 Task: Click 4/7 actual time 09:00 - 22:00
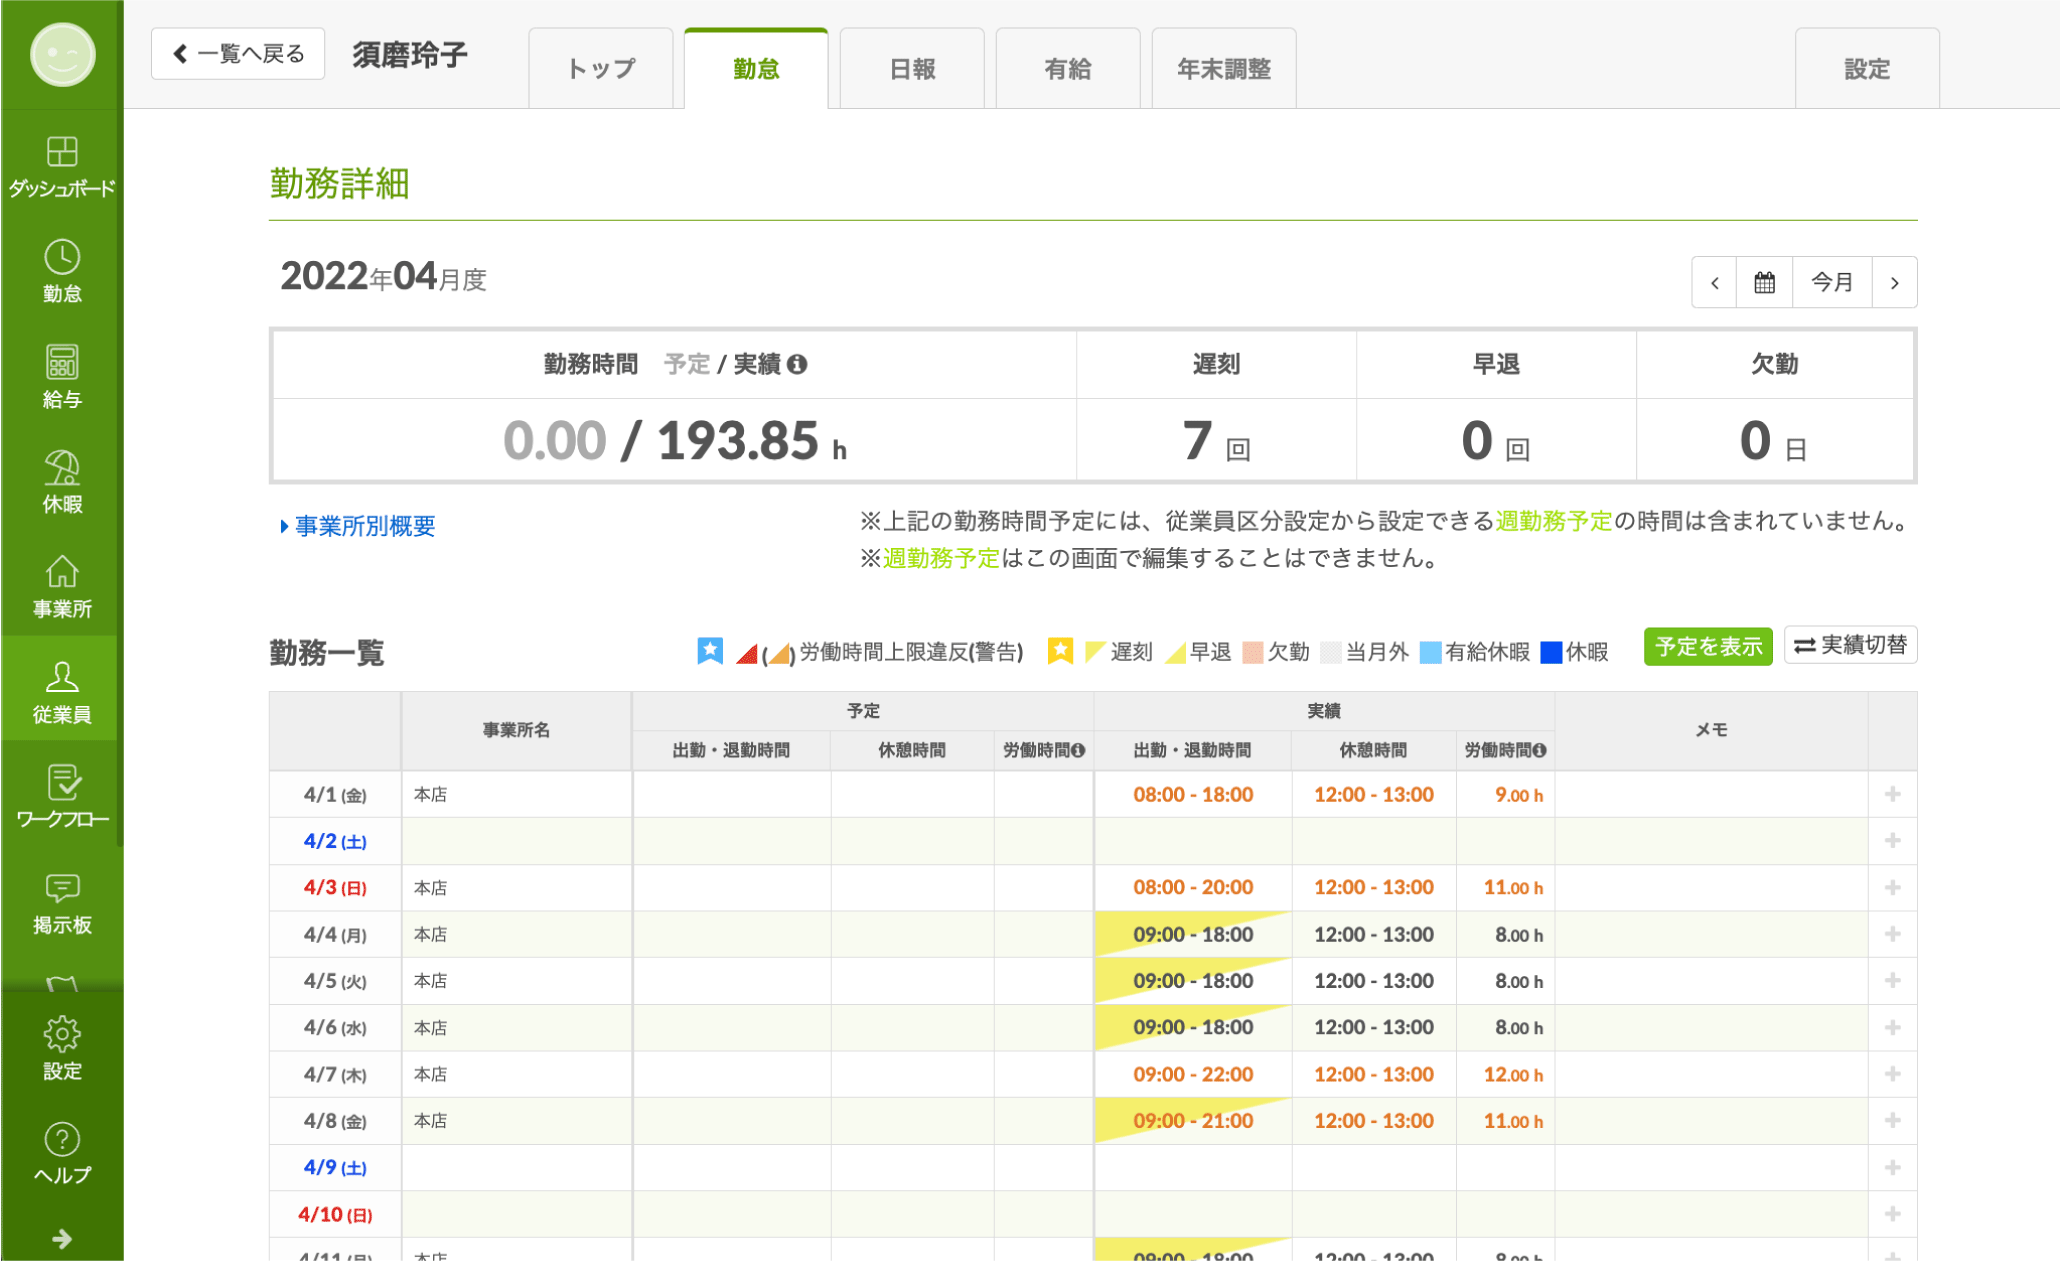point(1193,1074)
